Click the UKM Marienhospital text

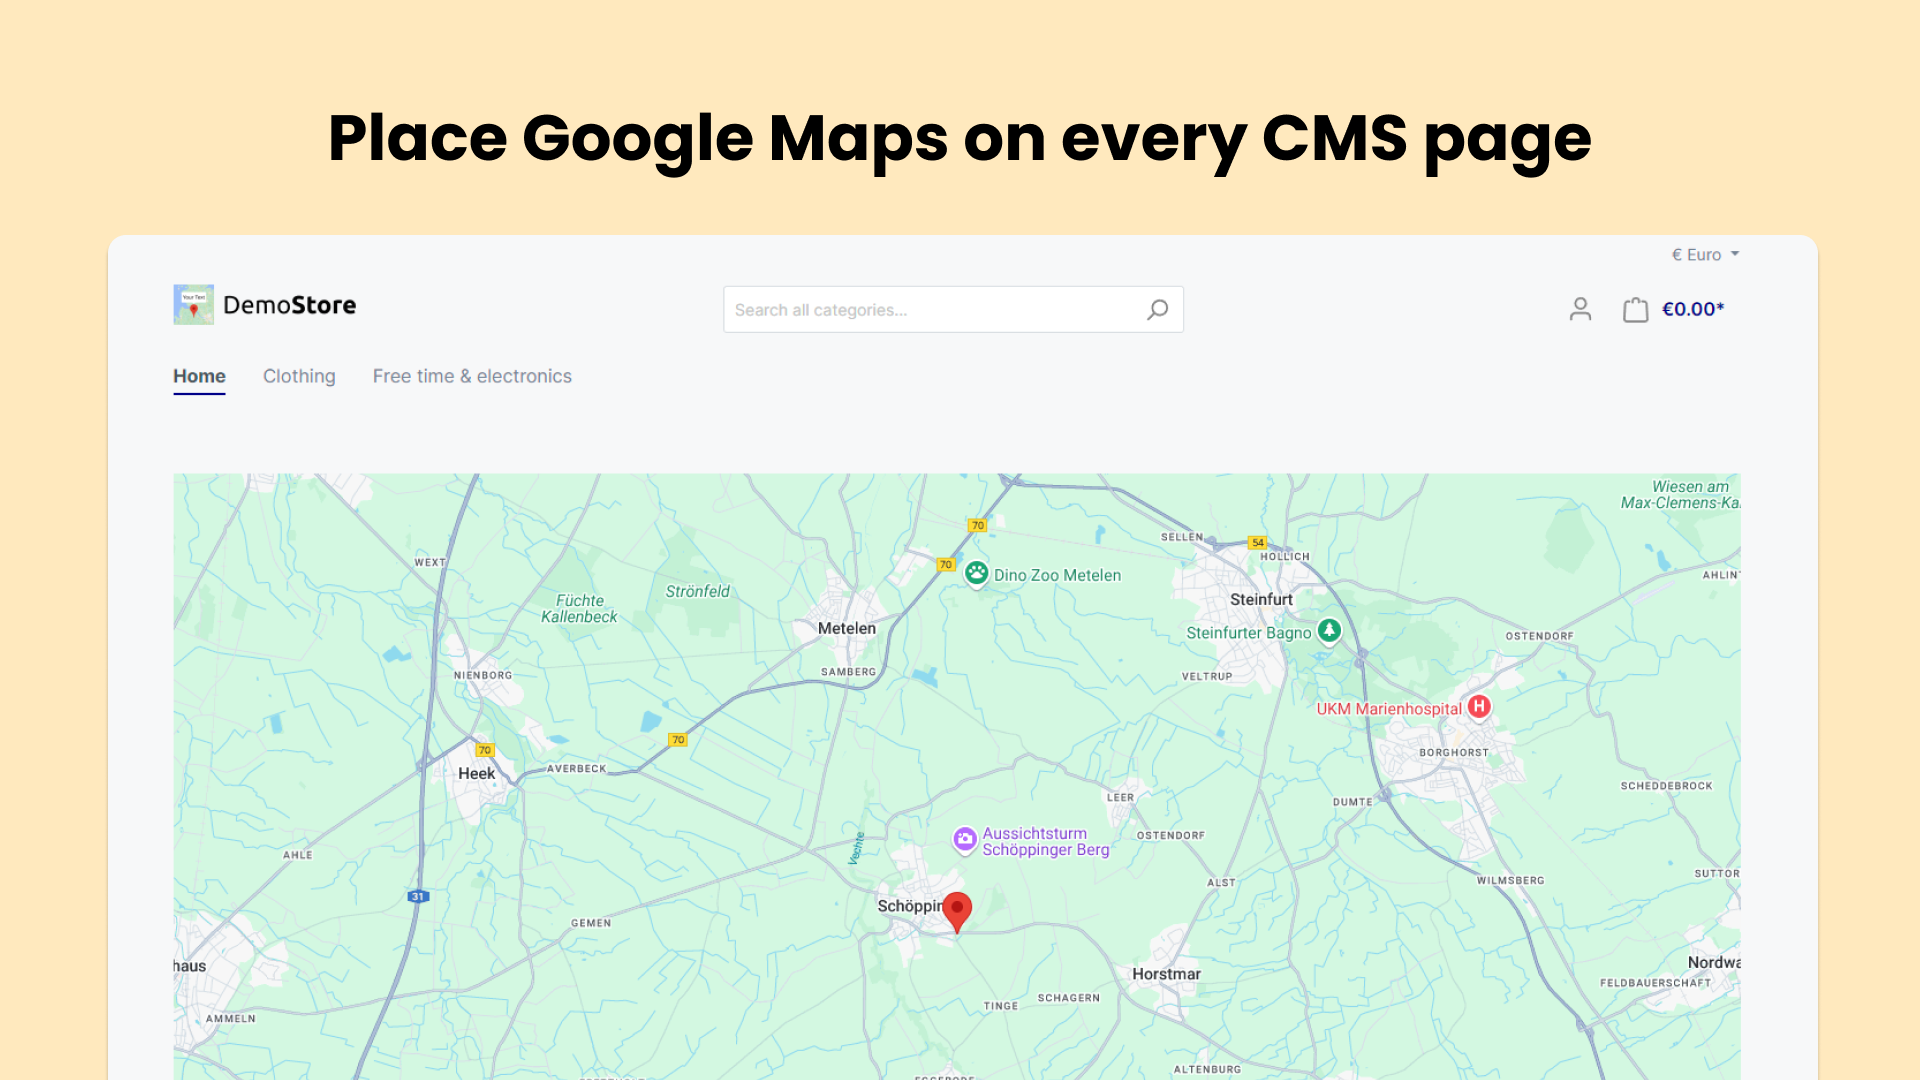tap(1389, 709)
